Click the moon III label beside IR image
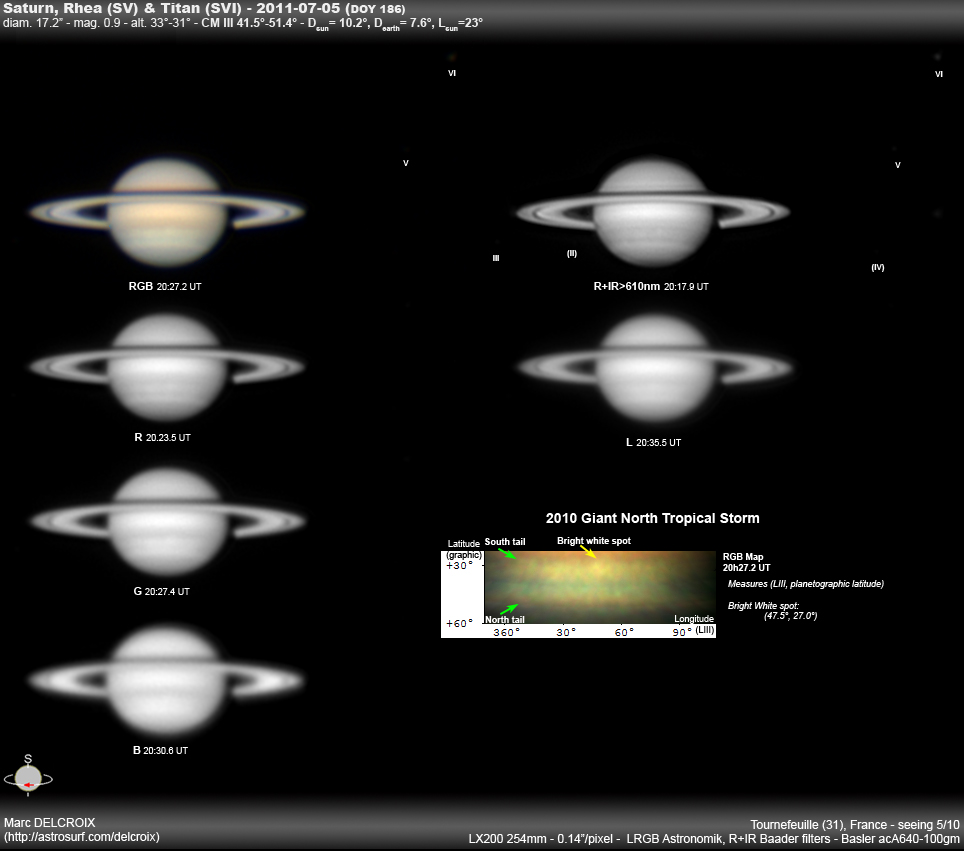This screenshot has width=964, height=851. coord(496,258)
